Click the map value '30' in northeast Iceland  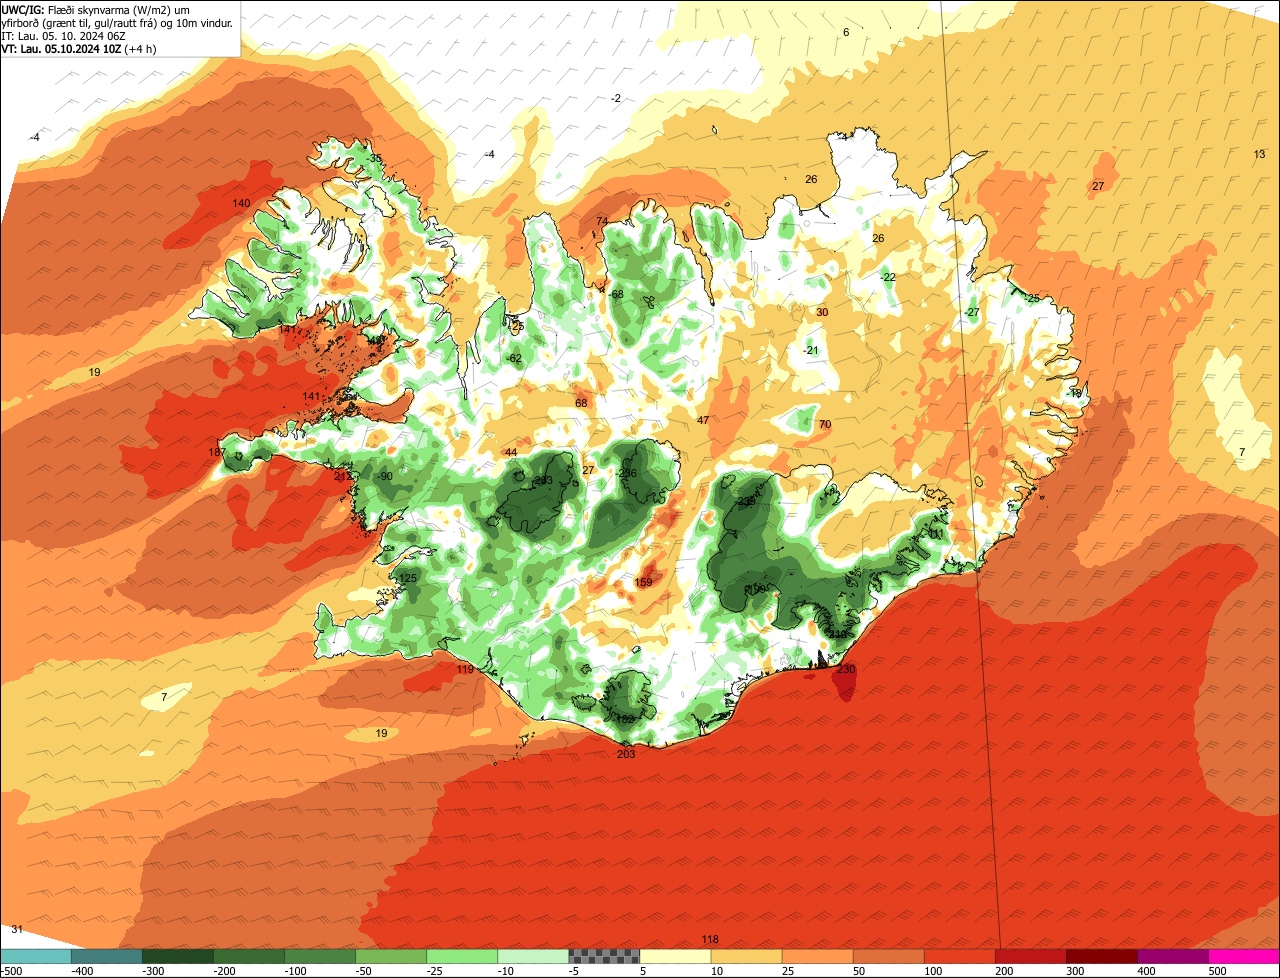pyautogui.click(x=822, y=312)
